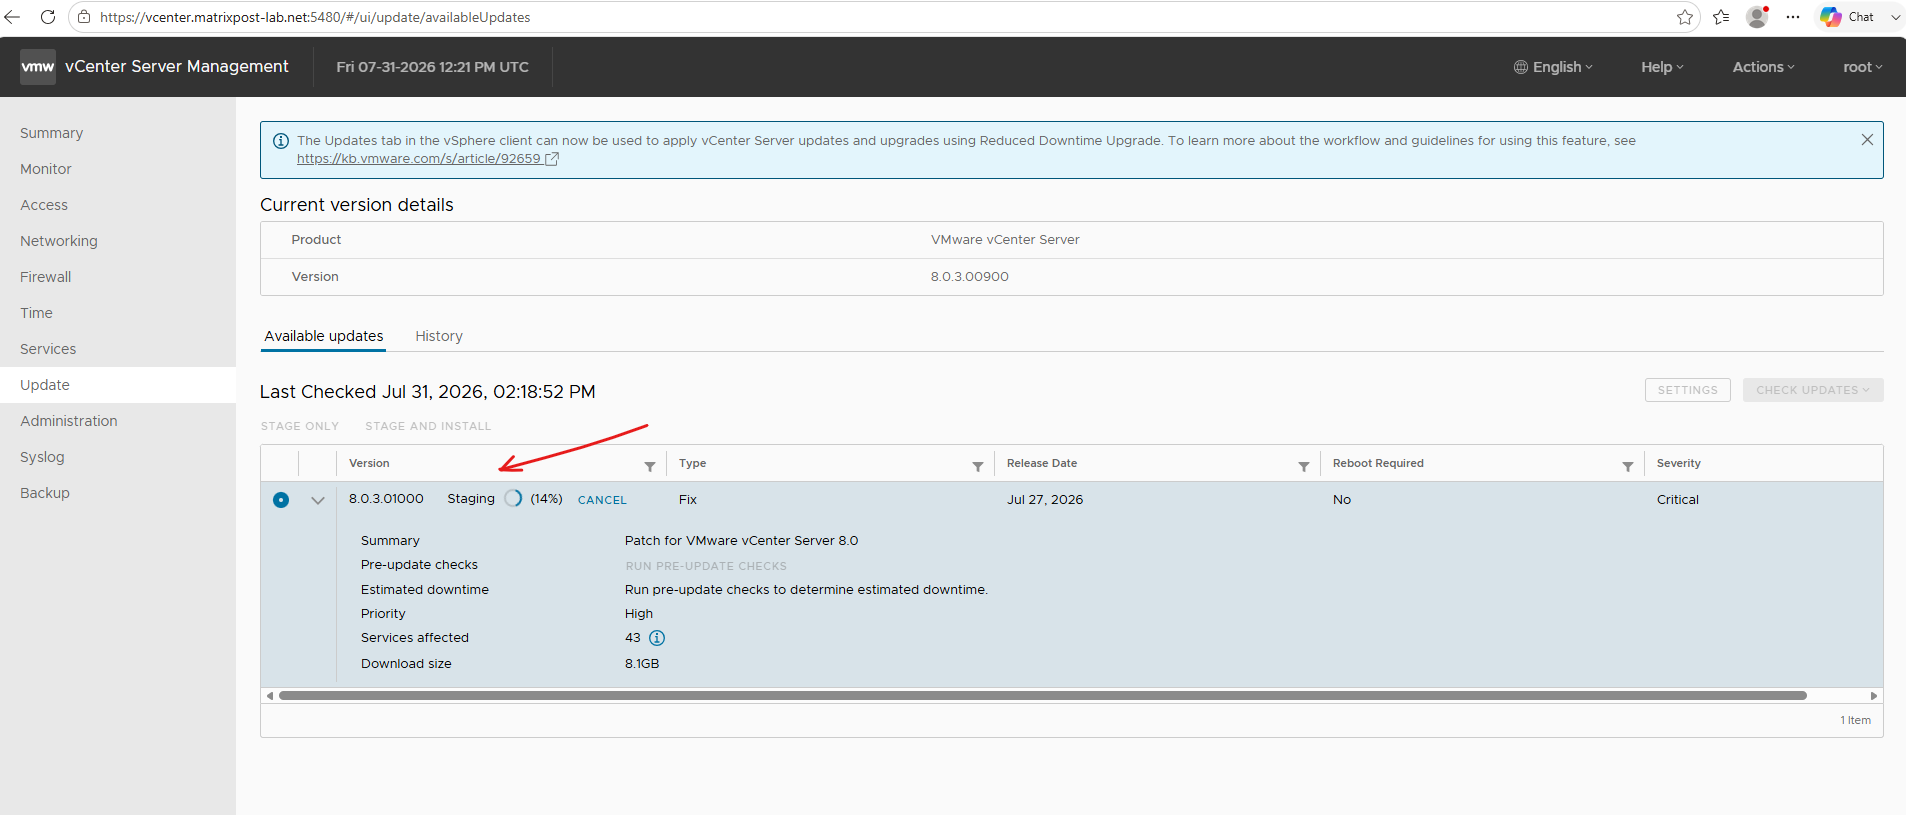Select the 8.0.3.01000 update radio button

pyautogui.click(x=281, y=500)
